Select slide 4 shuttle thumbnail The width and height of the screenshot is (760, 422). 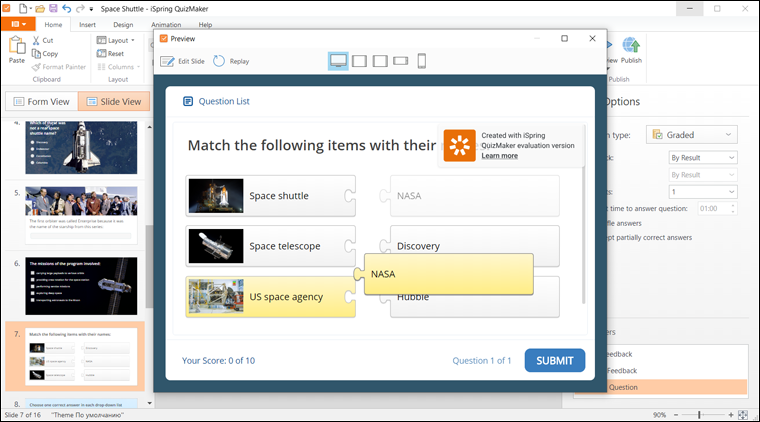[x=81, y=147]
